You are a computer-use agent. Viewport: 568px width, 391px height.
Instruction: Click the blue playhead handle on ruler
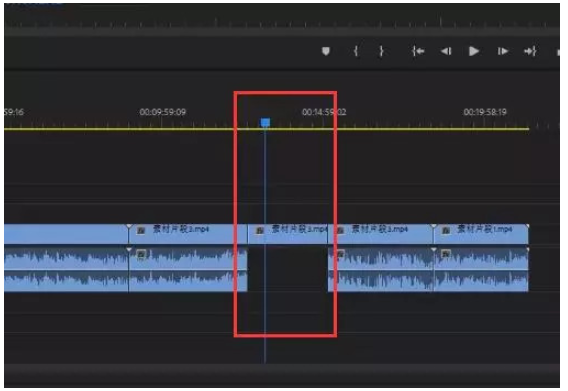coord(265,122)
